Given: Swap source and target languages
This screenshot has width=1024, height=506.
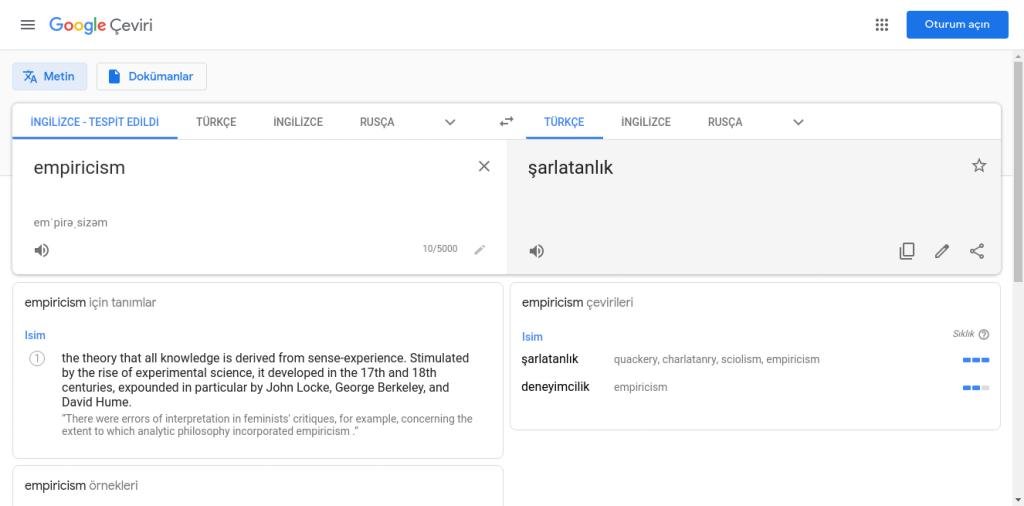Looking at the screenshot, I should pyautogui.click(x=507, y=122).
